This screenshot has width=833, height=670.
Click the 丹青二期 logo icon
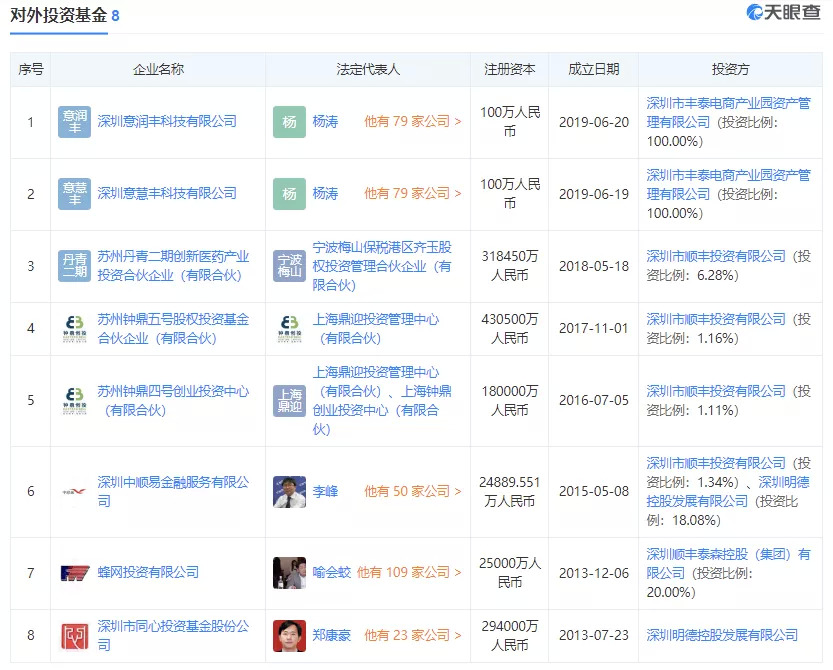tap(74, 266)
